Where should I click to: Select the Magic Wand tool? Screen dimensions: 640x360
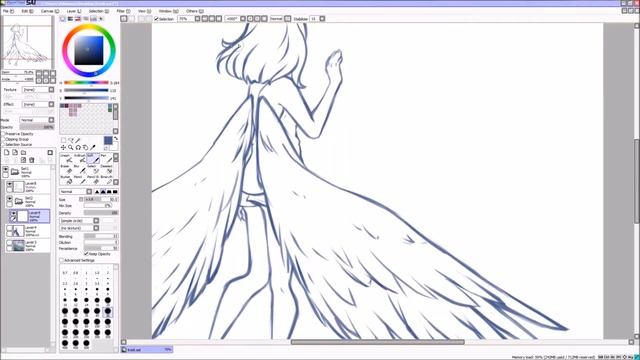coord(78,140)
